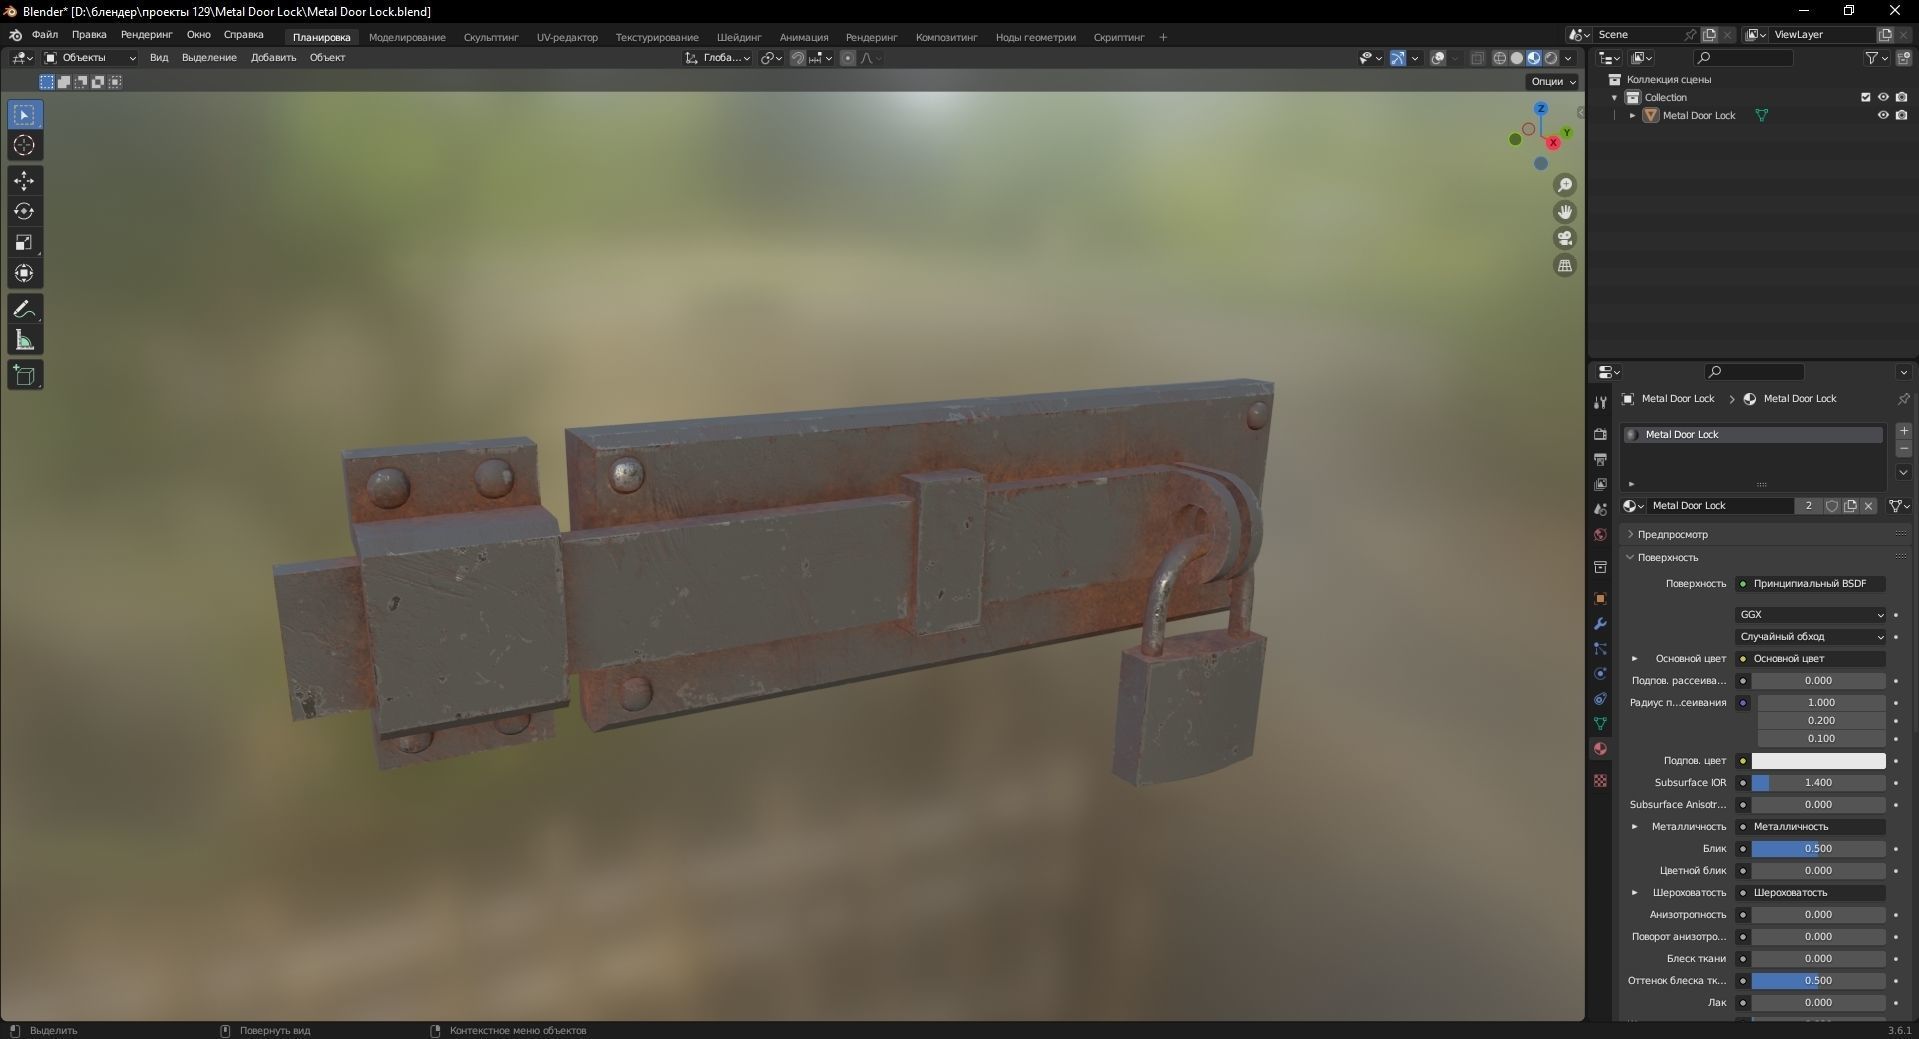
Task: Open the outliner filter dropdown
Action: [1877, 58]
